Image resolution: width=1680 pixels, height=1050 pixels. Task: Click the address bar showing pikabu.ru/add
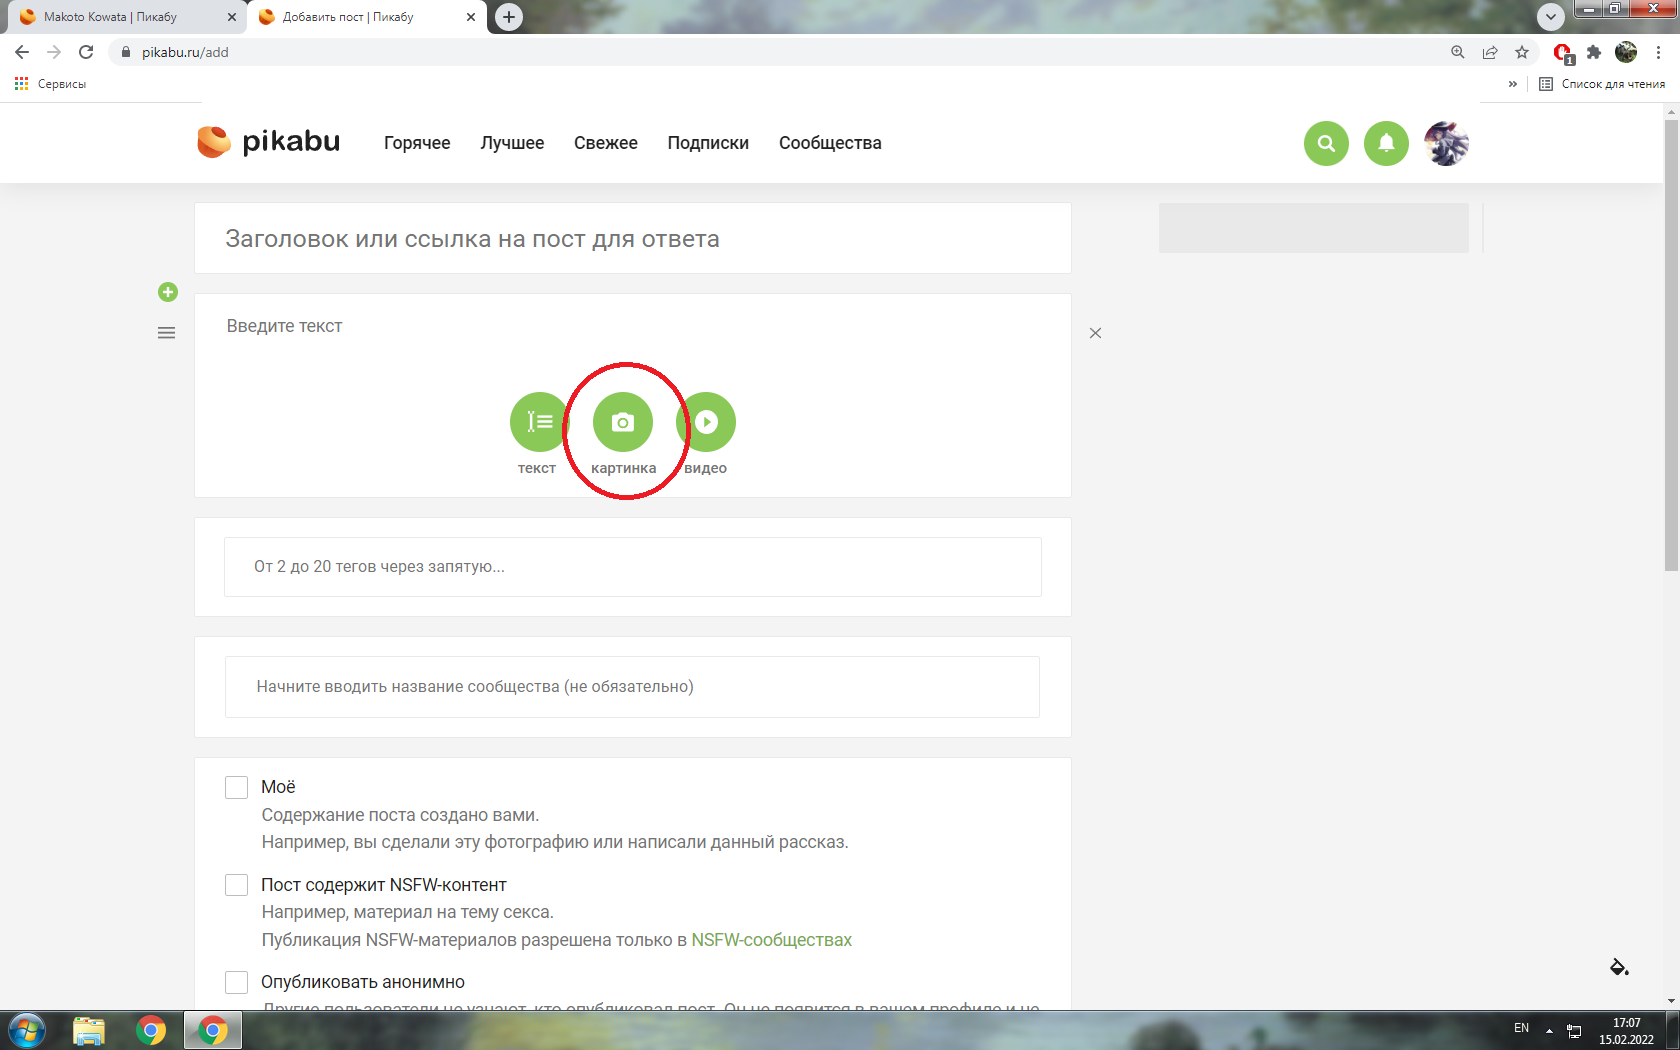pos(780,52)
